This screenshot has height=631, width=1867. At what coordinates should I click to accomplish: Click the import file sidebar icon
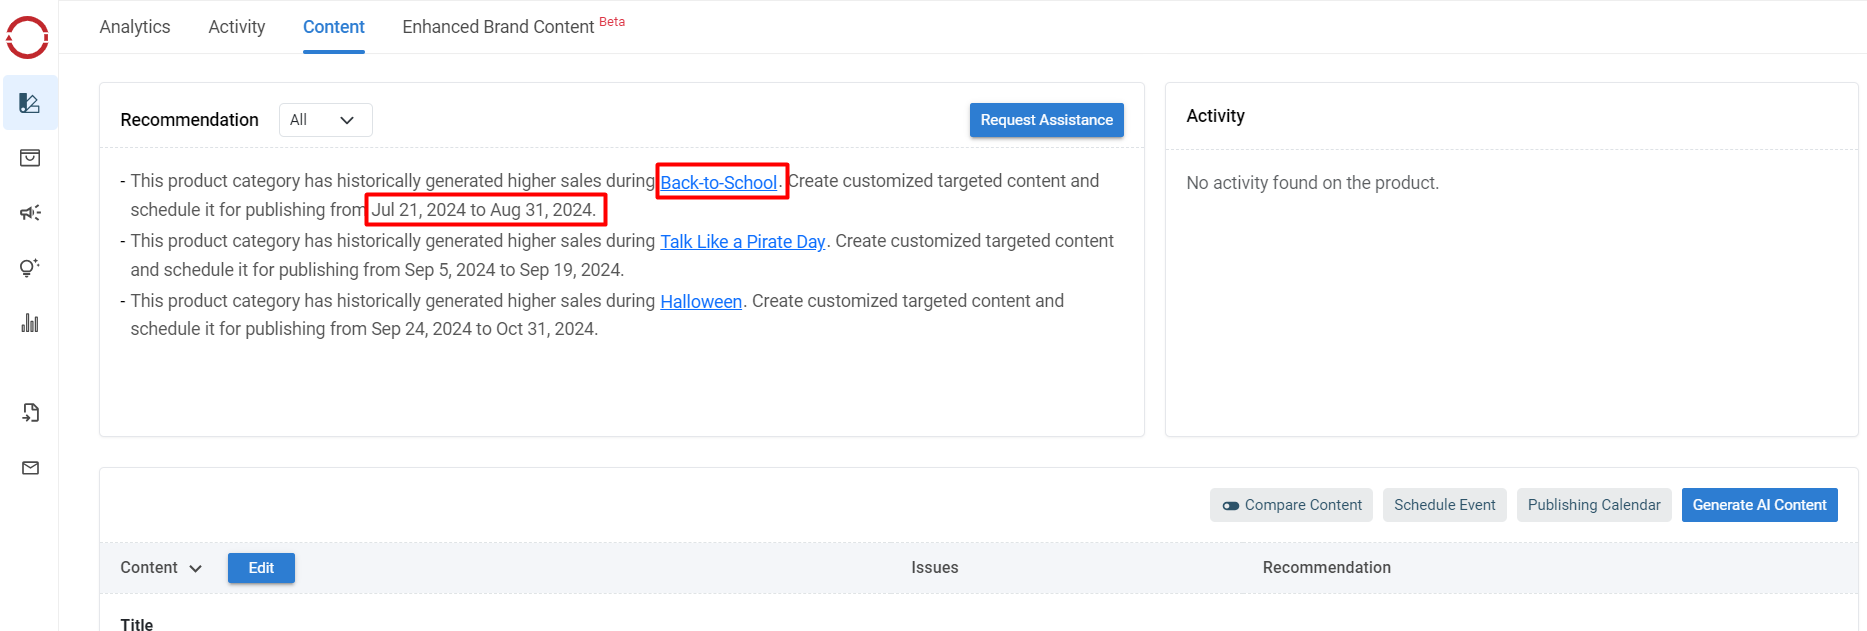30,413
